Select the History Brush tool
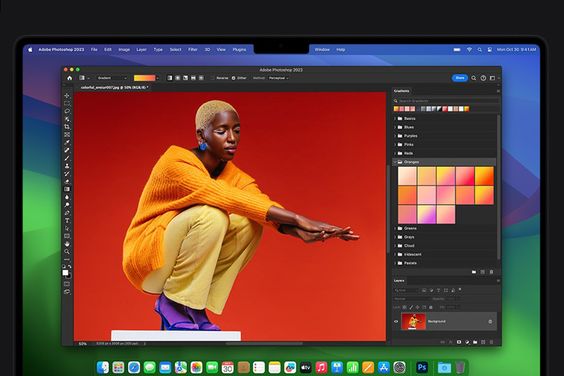The height and width of the screenshot is (376, 564). pos(67,174)
